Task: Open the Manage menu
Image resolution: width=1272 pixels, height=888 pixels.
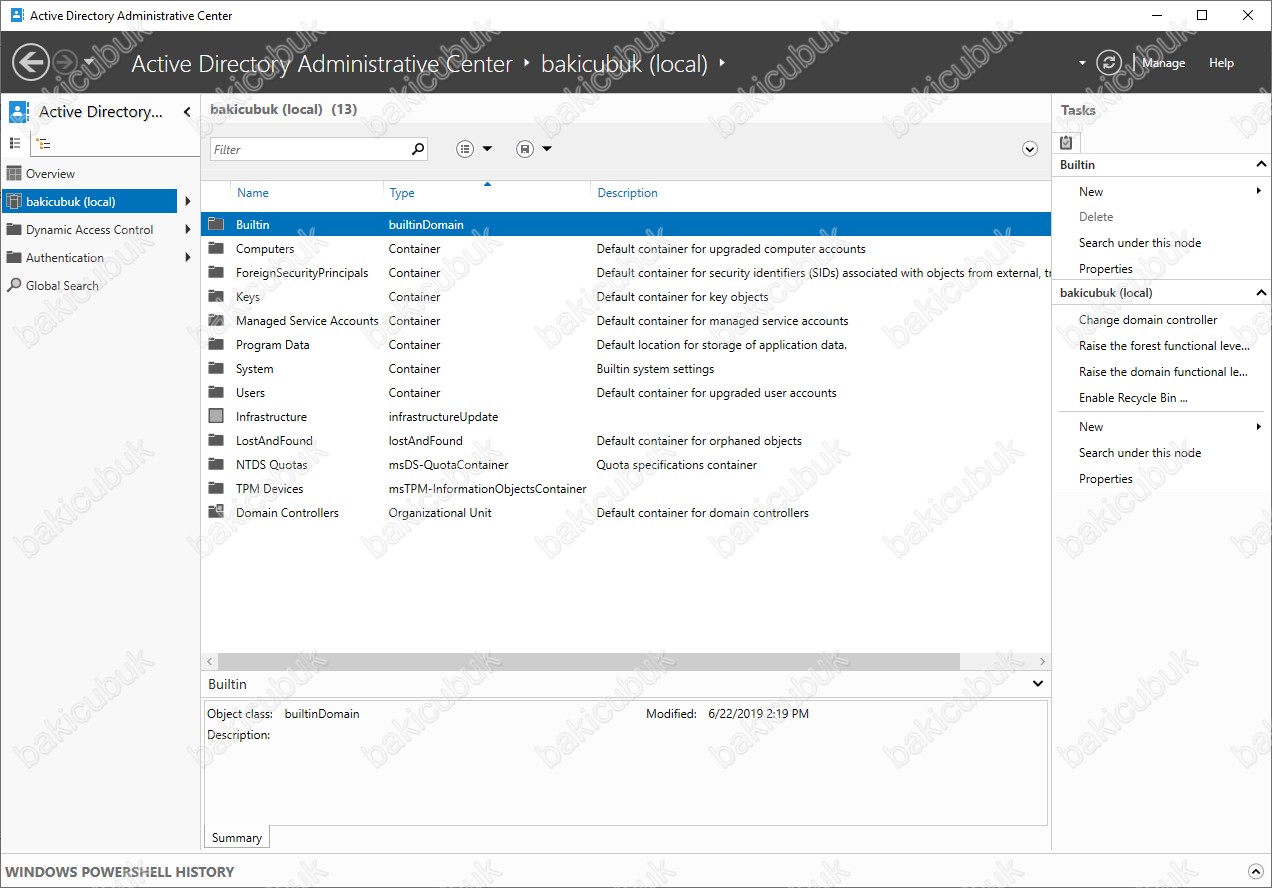Action: coord(1164,63)
